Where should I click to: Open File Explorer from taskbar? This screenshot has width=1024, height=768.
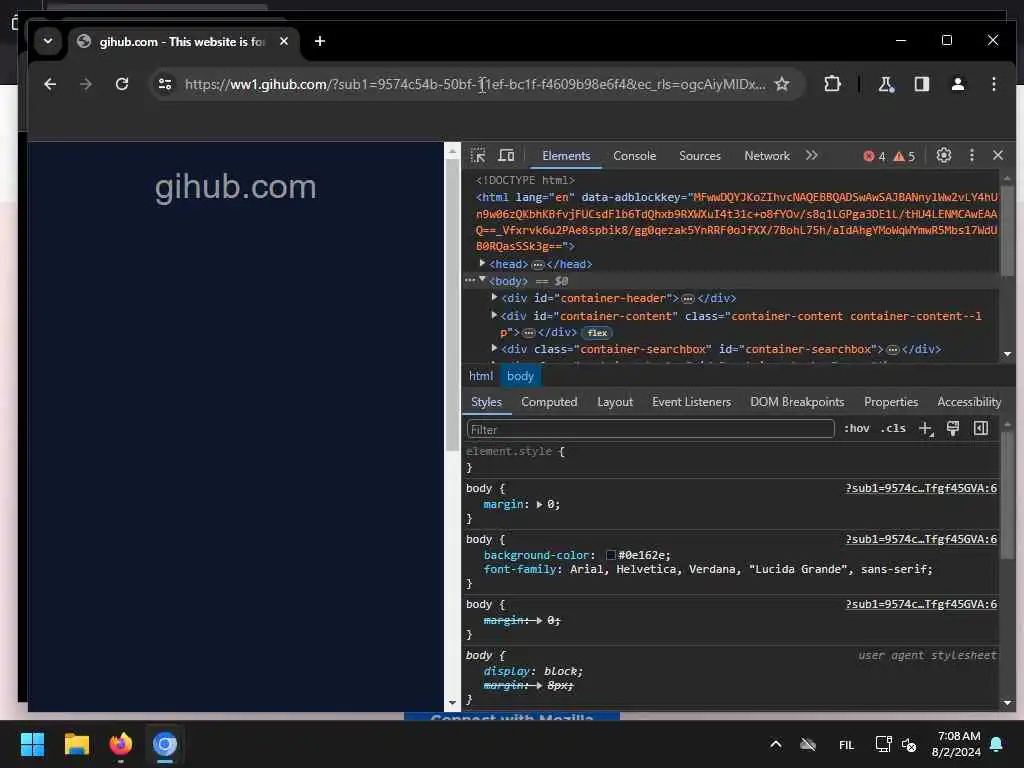coord(76,744)
